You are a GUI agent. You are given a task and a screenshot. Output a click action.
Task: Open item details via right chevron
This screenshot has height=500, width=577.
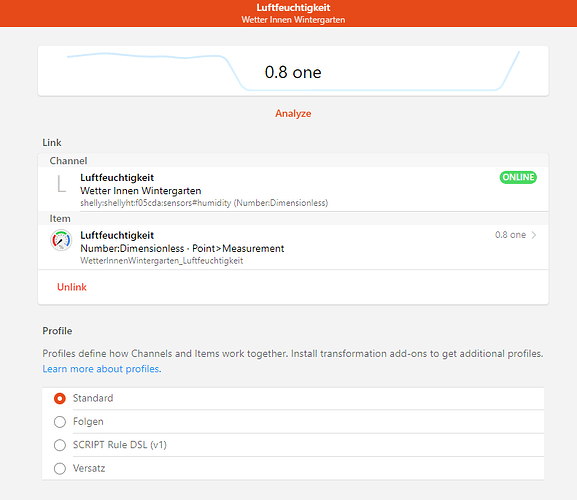click(x=534, y=235)
